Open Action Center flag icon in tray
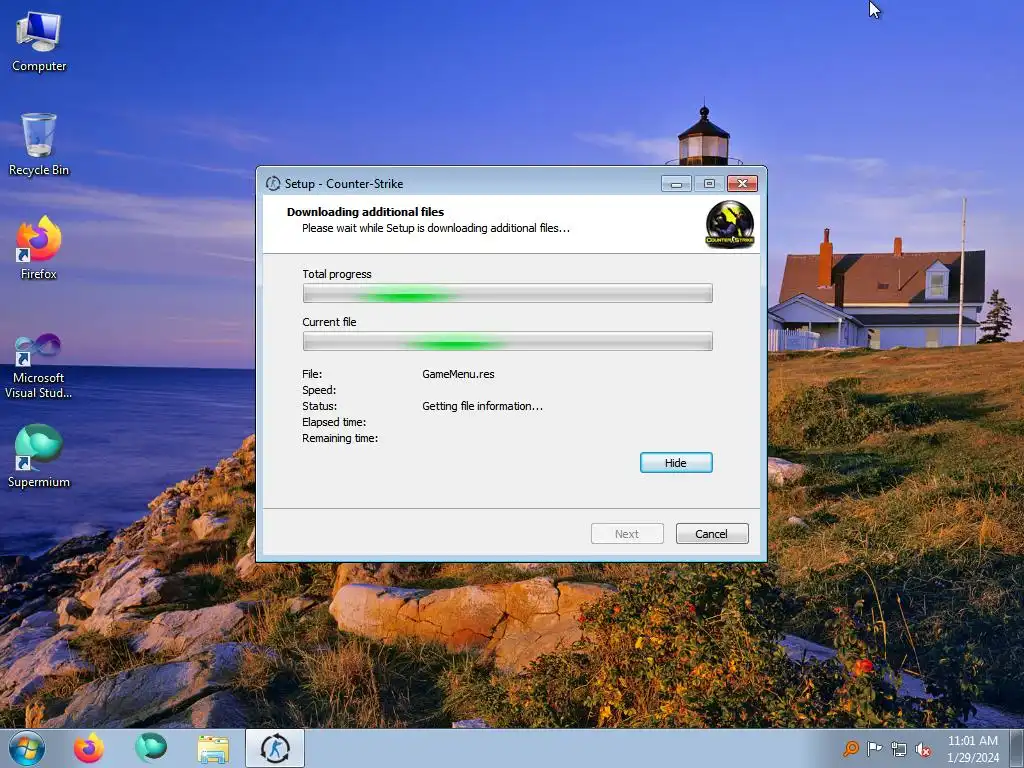Image resolution: width=1024 pixels, height=768 pixels. [x=874, y=748]
